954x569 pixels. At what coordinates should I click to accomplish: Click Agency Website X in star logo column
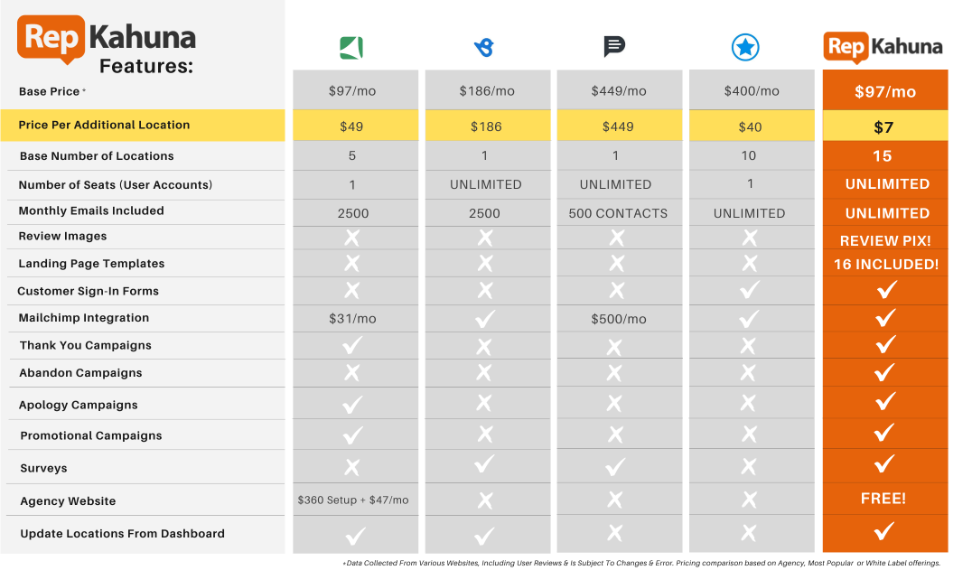tap(749, 500)
